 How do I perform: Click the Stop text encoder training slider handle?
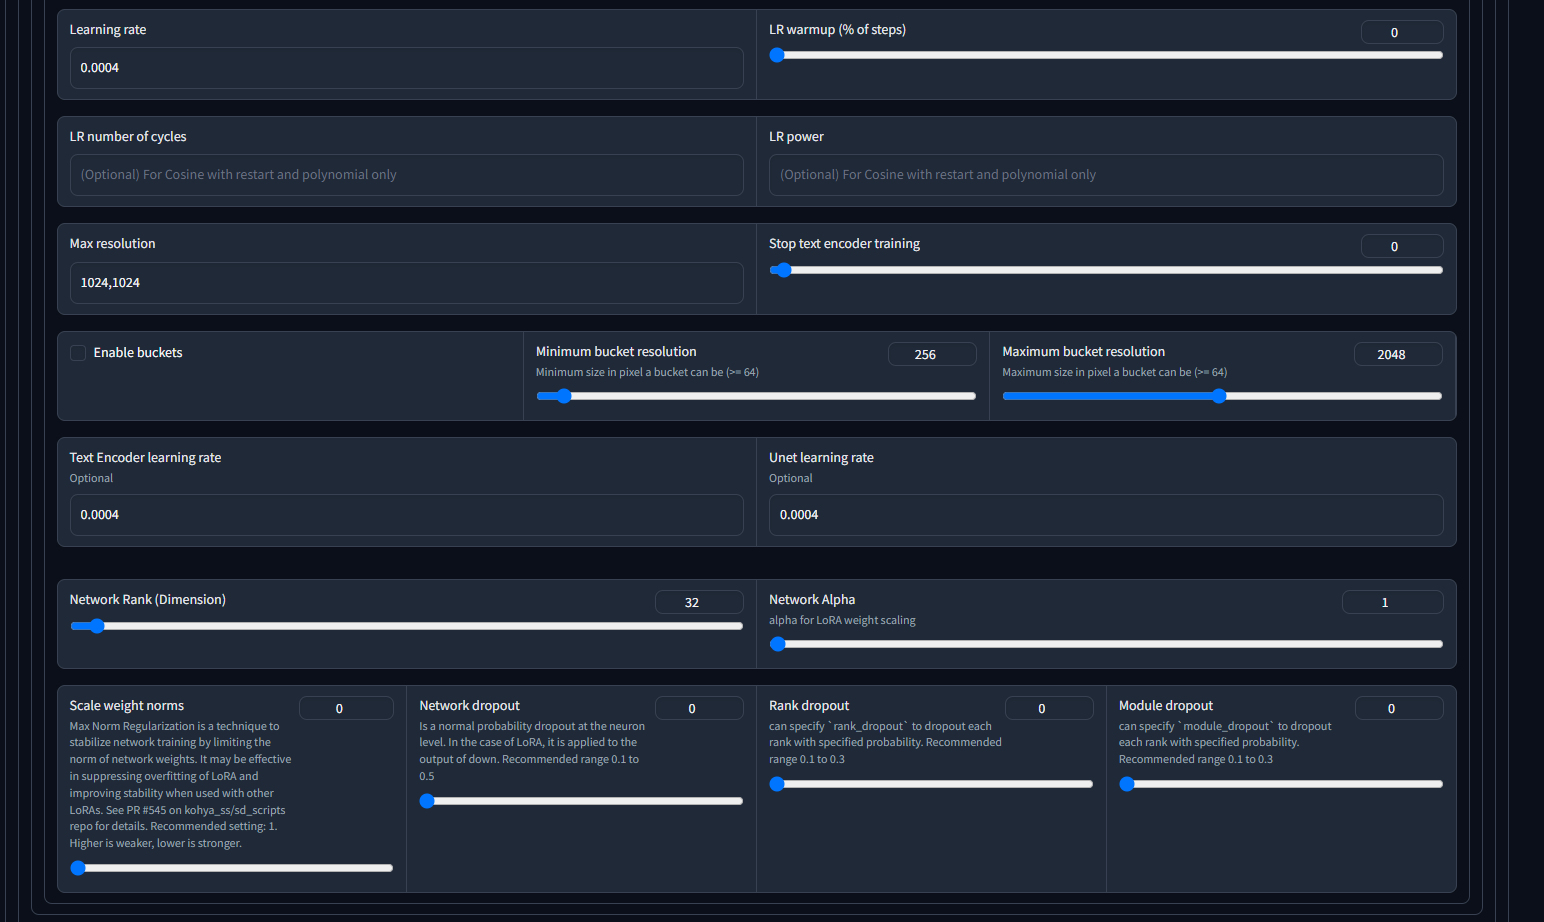tap(782, 270)
